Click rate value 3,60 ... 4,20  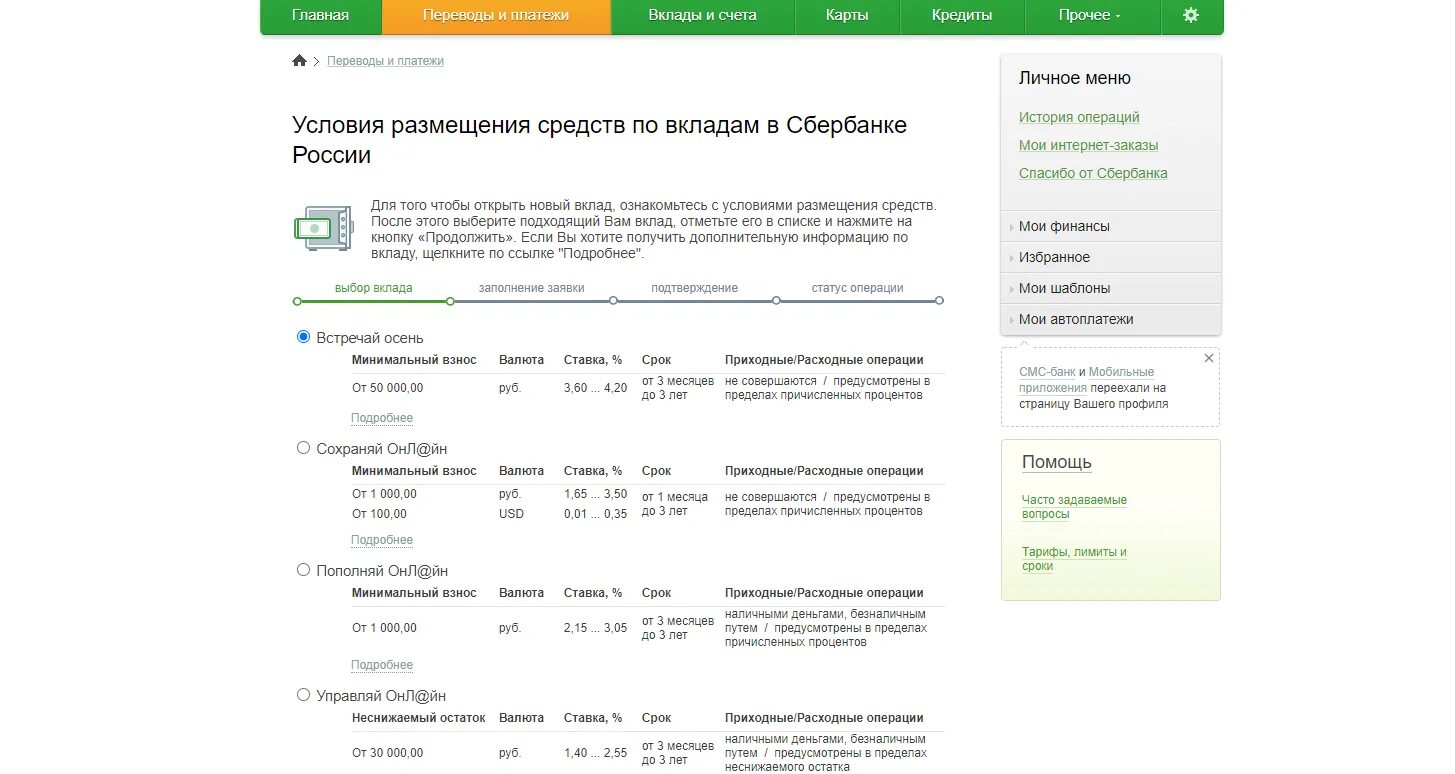[595, 388]
